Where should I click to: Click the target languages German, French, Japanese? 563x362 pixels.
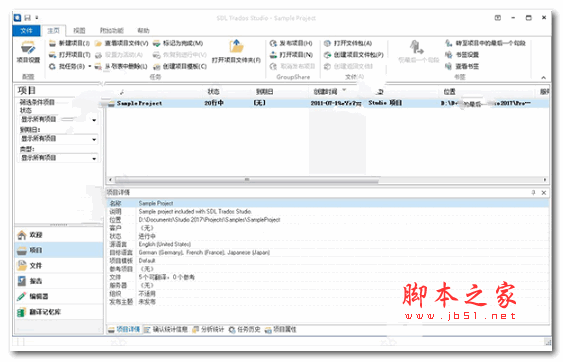pyautogui.click(x=204, y=253)
